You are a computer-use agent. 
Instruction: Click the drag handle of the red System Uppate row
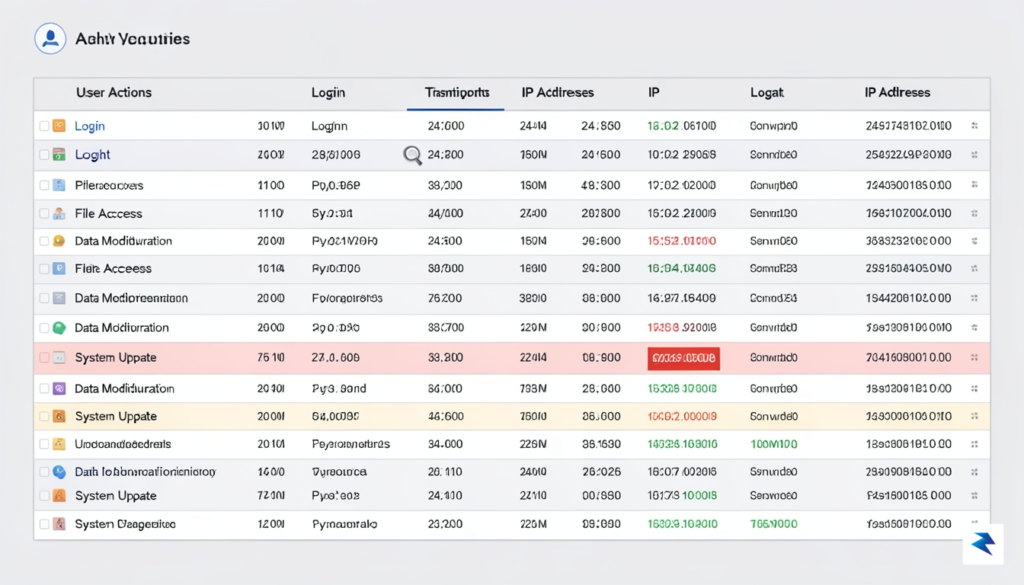[x=974, y=358]
